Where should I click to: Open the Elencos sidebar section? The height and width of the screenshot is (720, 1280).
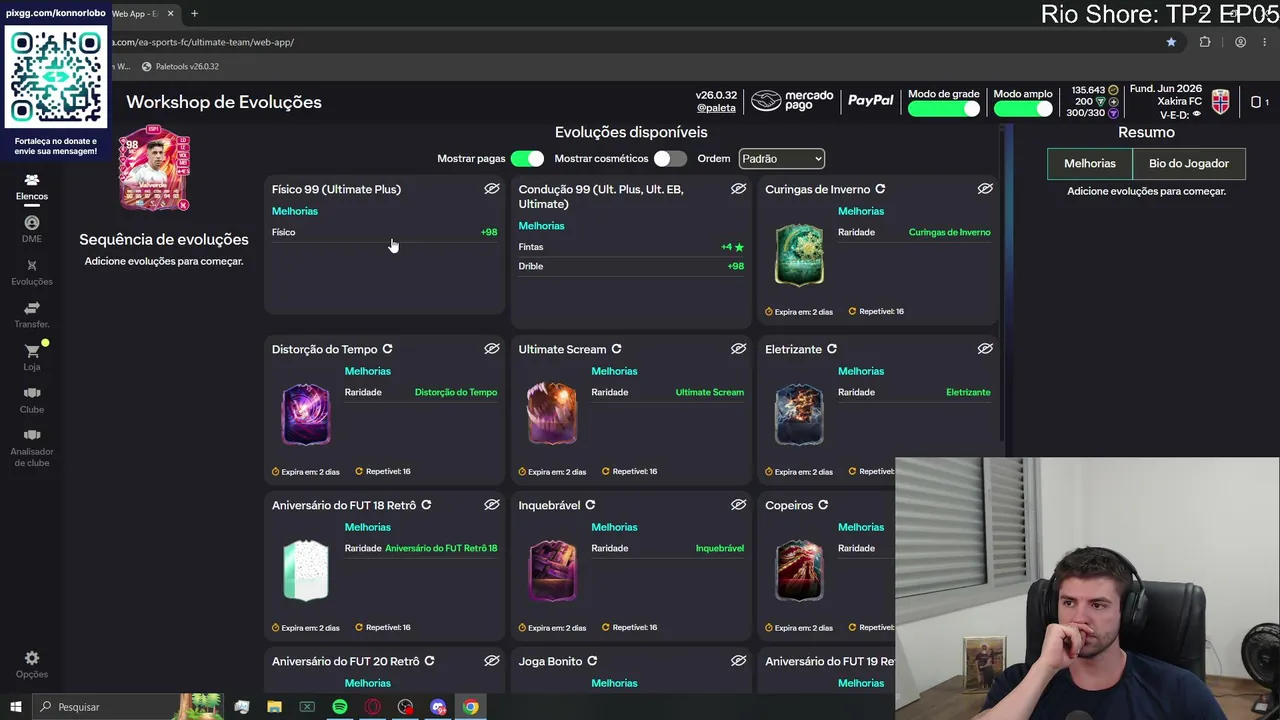click(x=32, y=186)
